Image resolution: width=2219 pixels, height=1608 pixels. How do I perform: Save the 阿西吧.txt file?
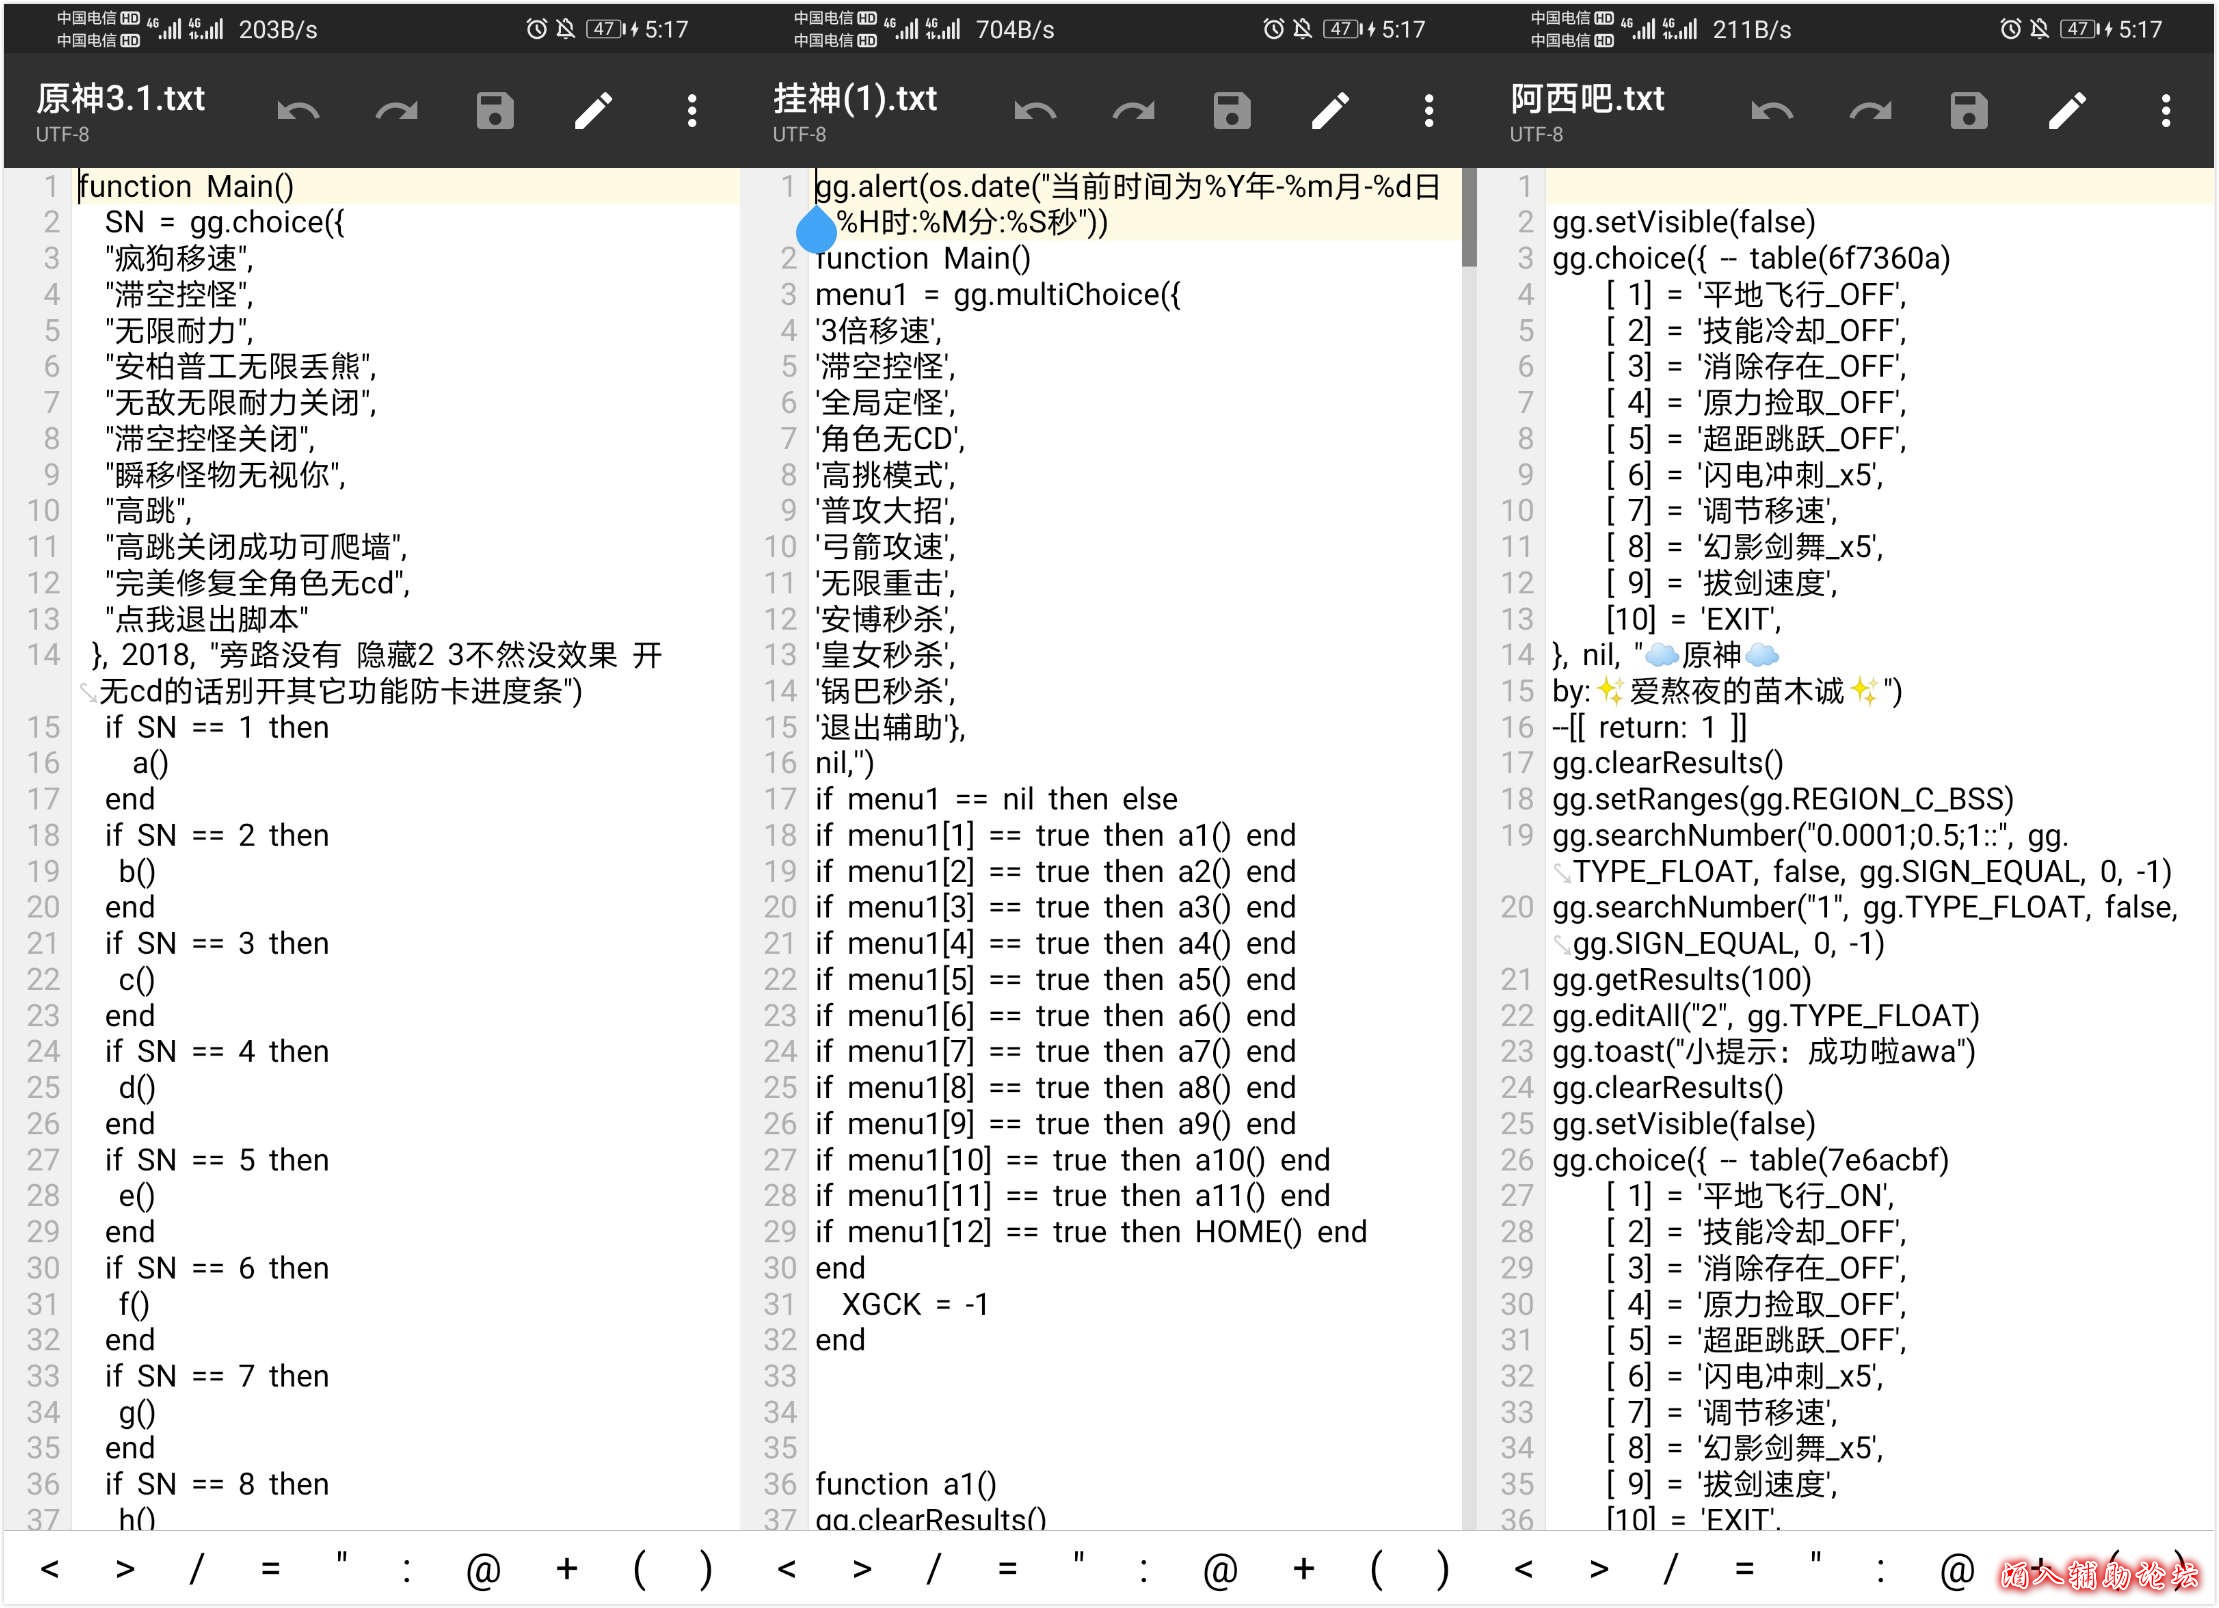point(1969,111)
